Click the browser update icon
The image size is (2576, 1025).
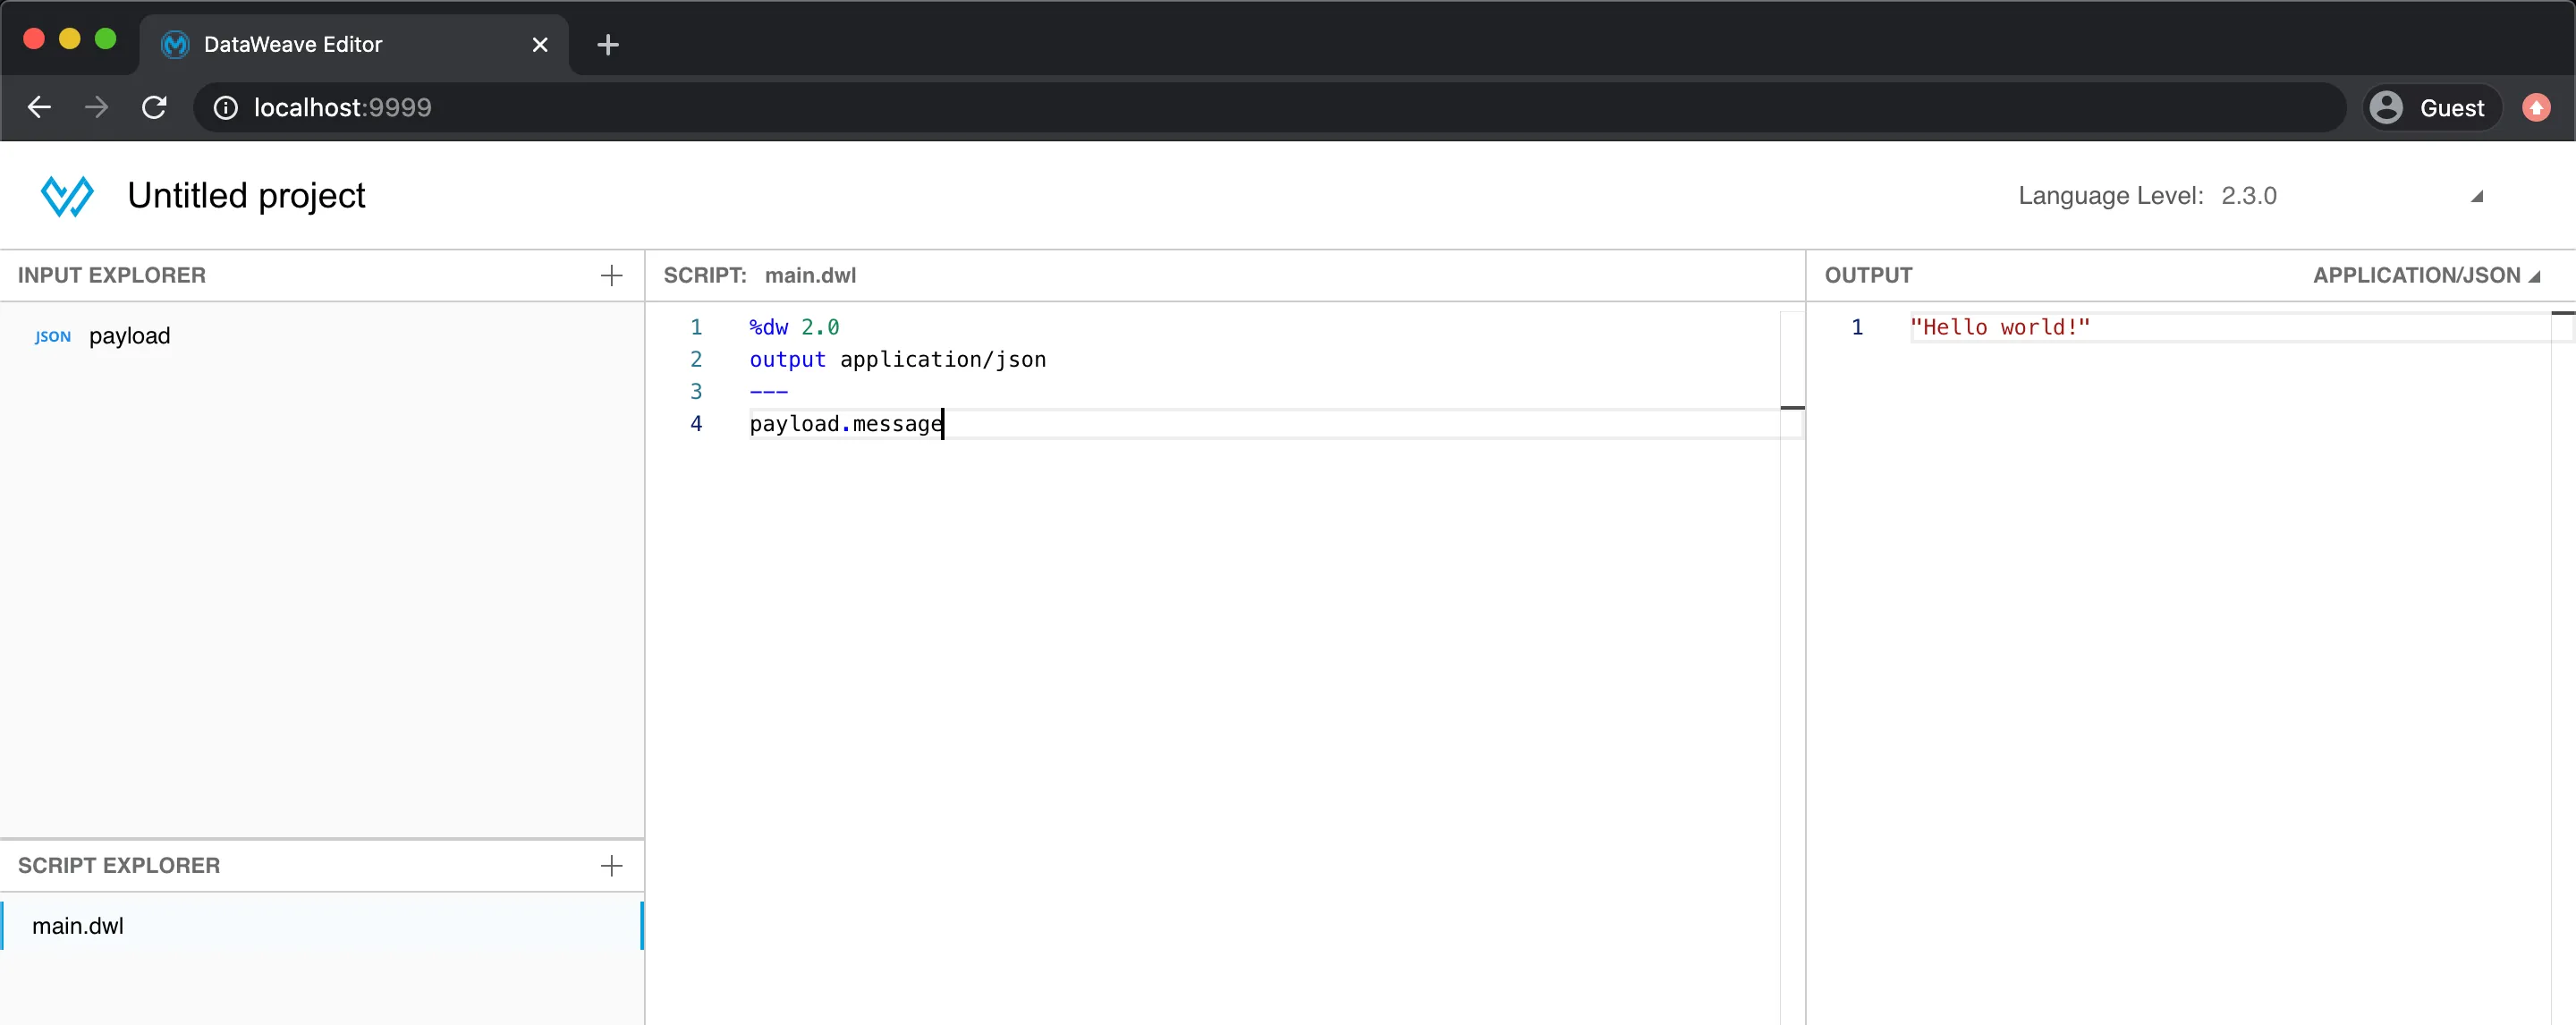pyautogui.click(x=2536, y=108)
